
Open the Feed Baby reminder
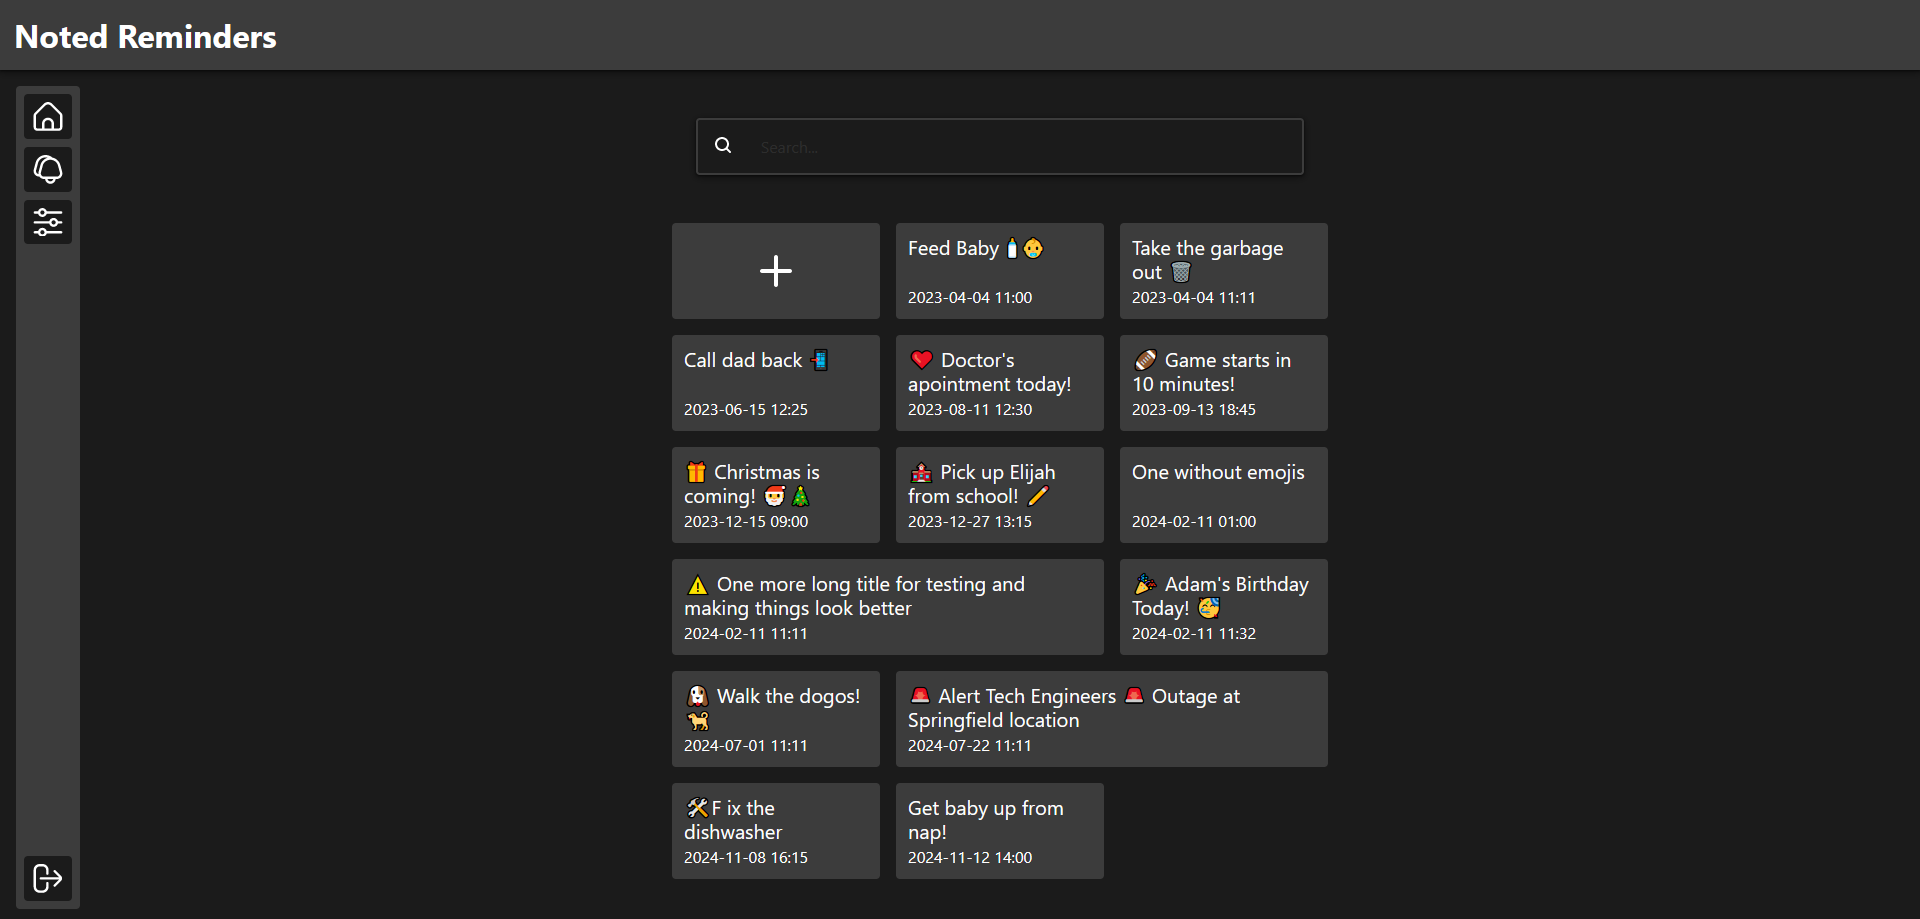[999, 271]
